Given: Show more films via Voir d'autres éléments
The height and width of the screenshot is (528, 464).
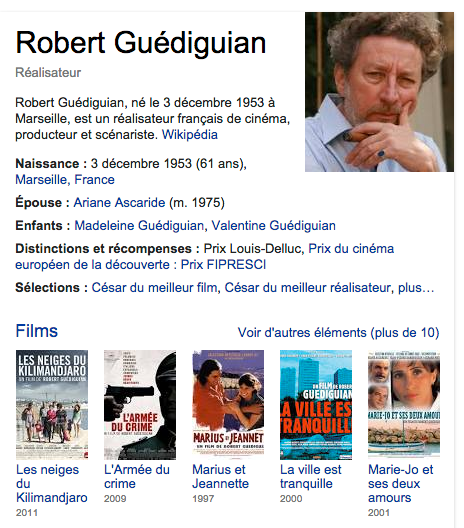Looking at the screenshot, I should (x=338, y=333).
